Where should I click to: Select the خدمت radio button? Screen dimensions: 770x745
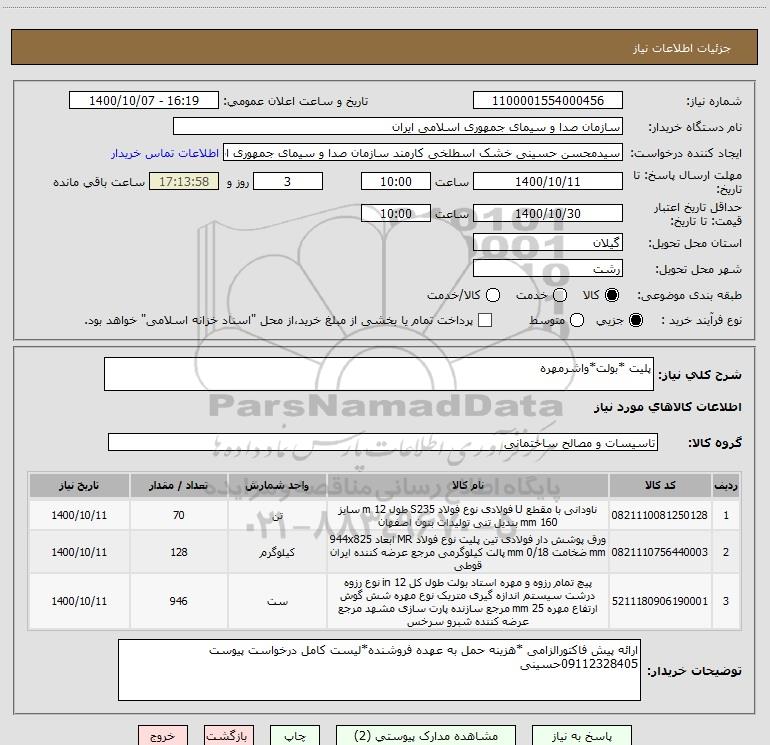560,295
